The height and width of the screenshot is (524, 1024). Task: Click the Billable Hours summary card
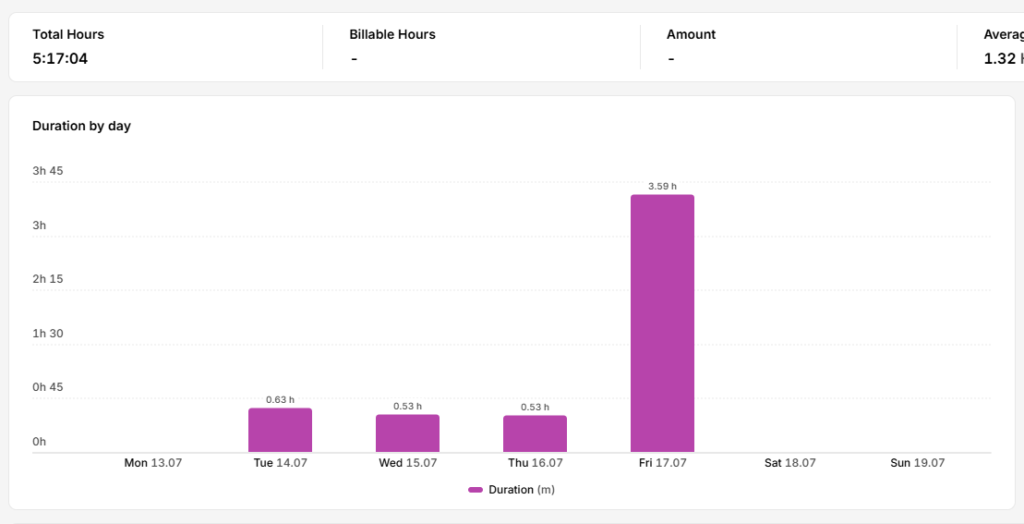tap(481, 47)
